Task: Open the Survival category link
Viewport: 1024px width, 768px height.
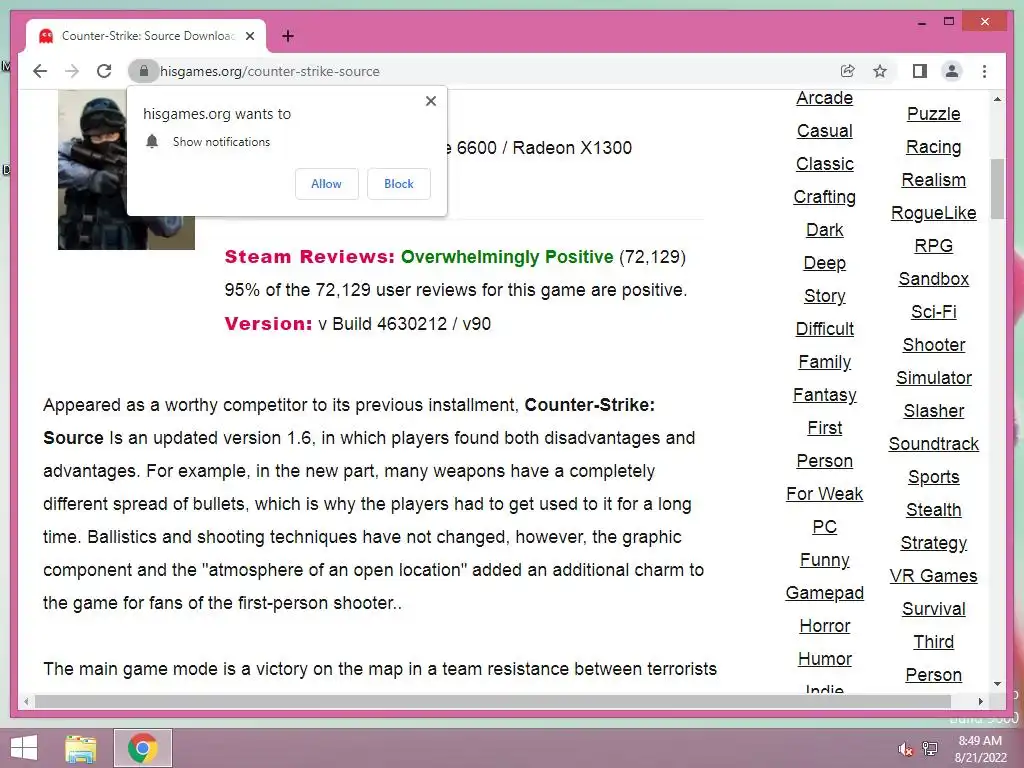Action: point(933,609)
